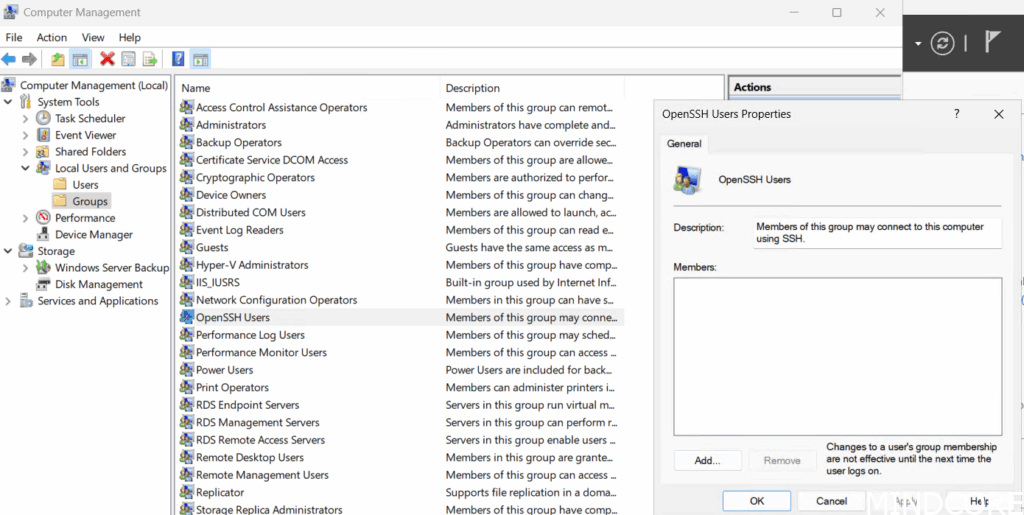
Task: Sort groups by the Name column header
Action: click(308, 88)
